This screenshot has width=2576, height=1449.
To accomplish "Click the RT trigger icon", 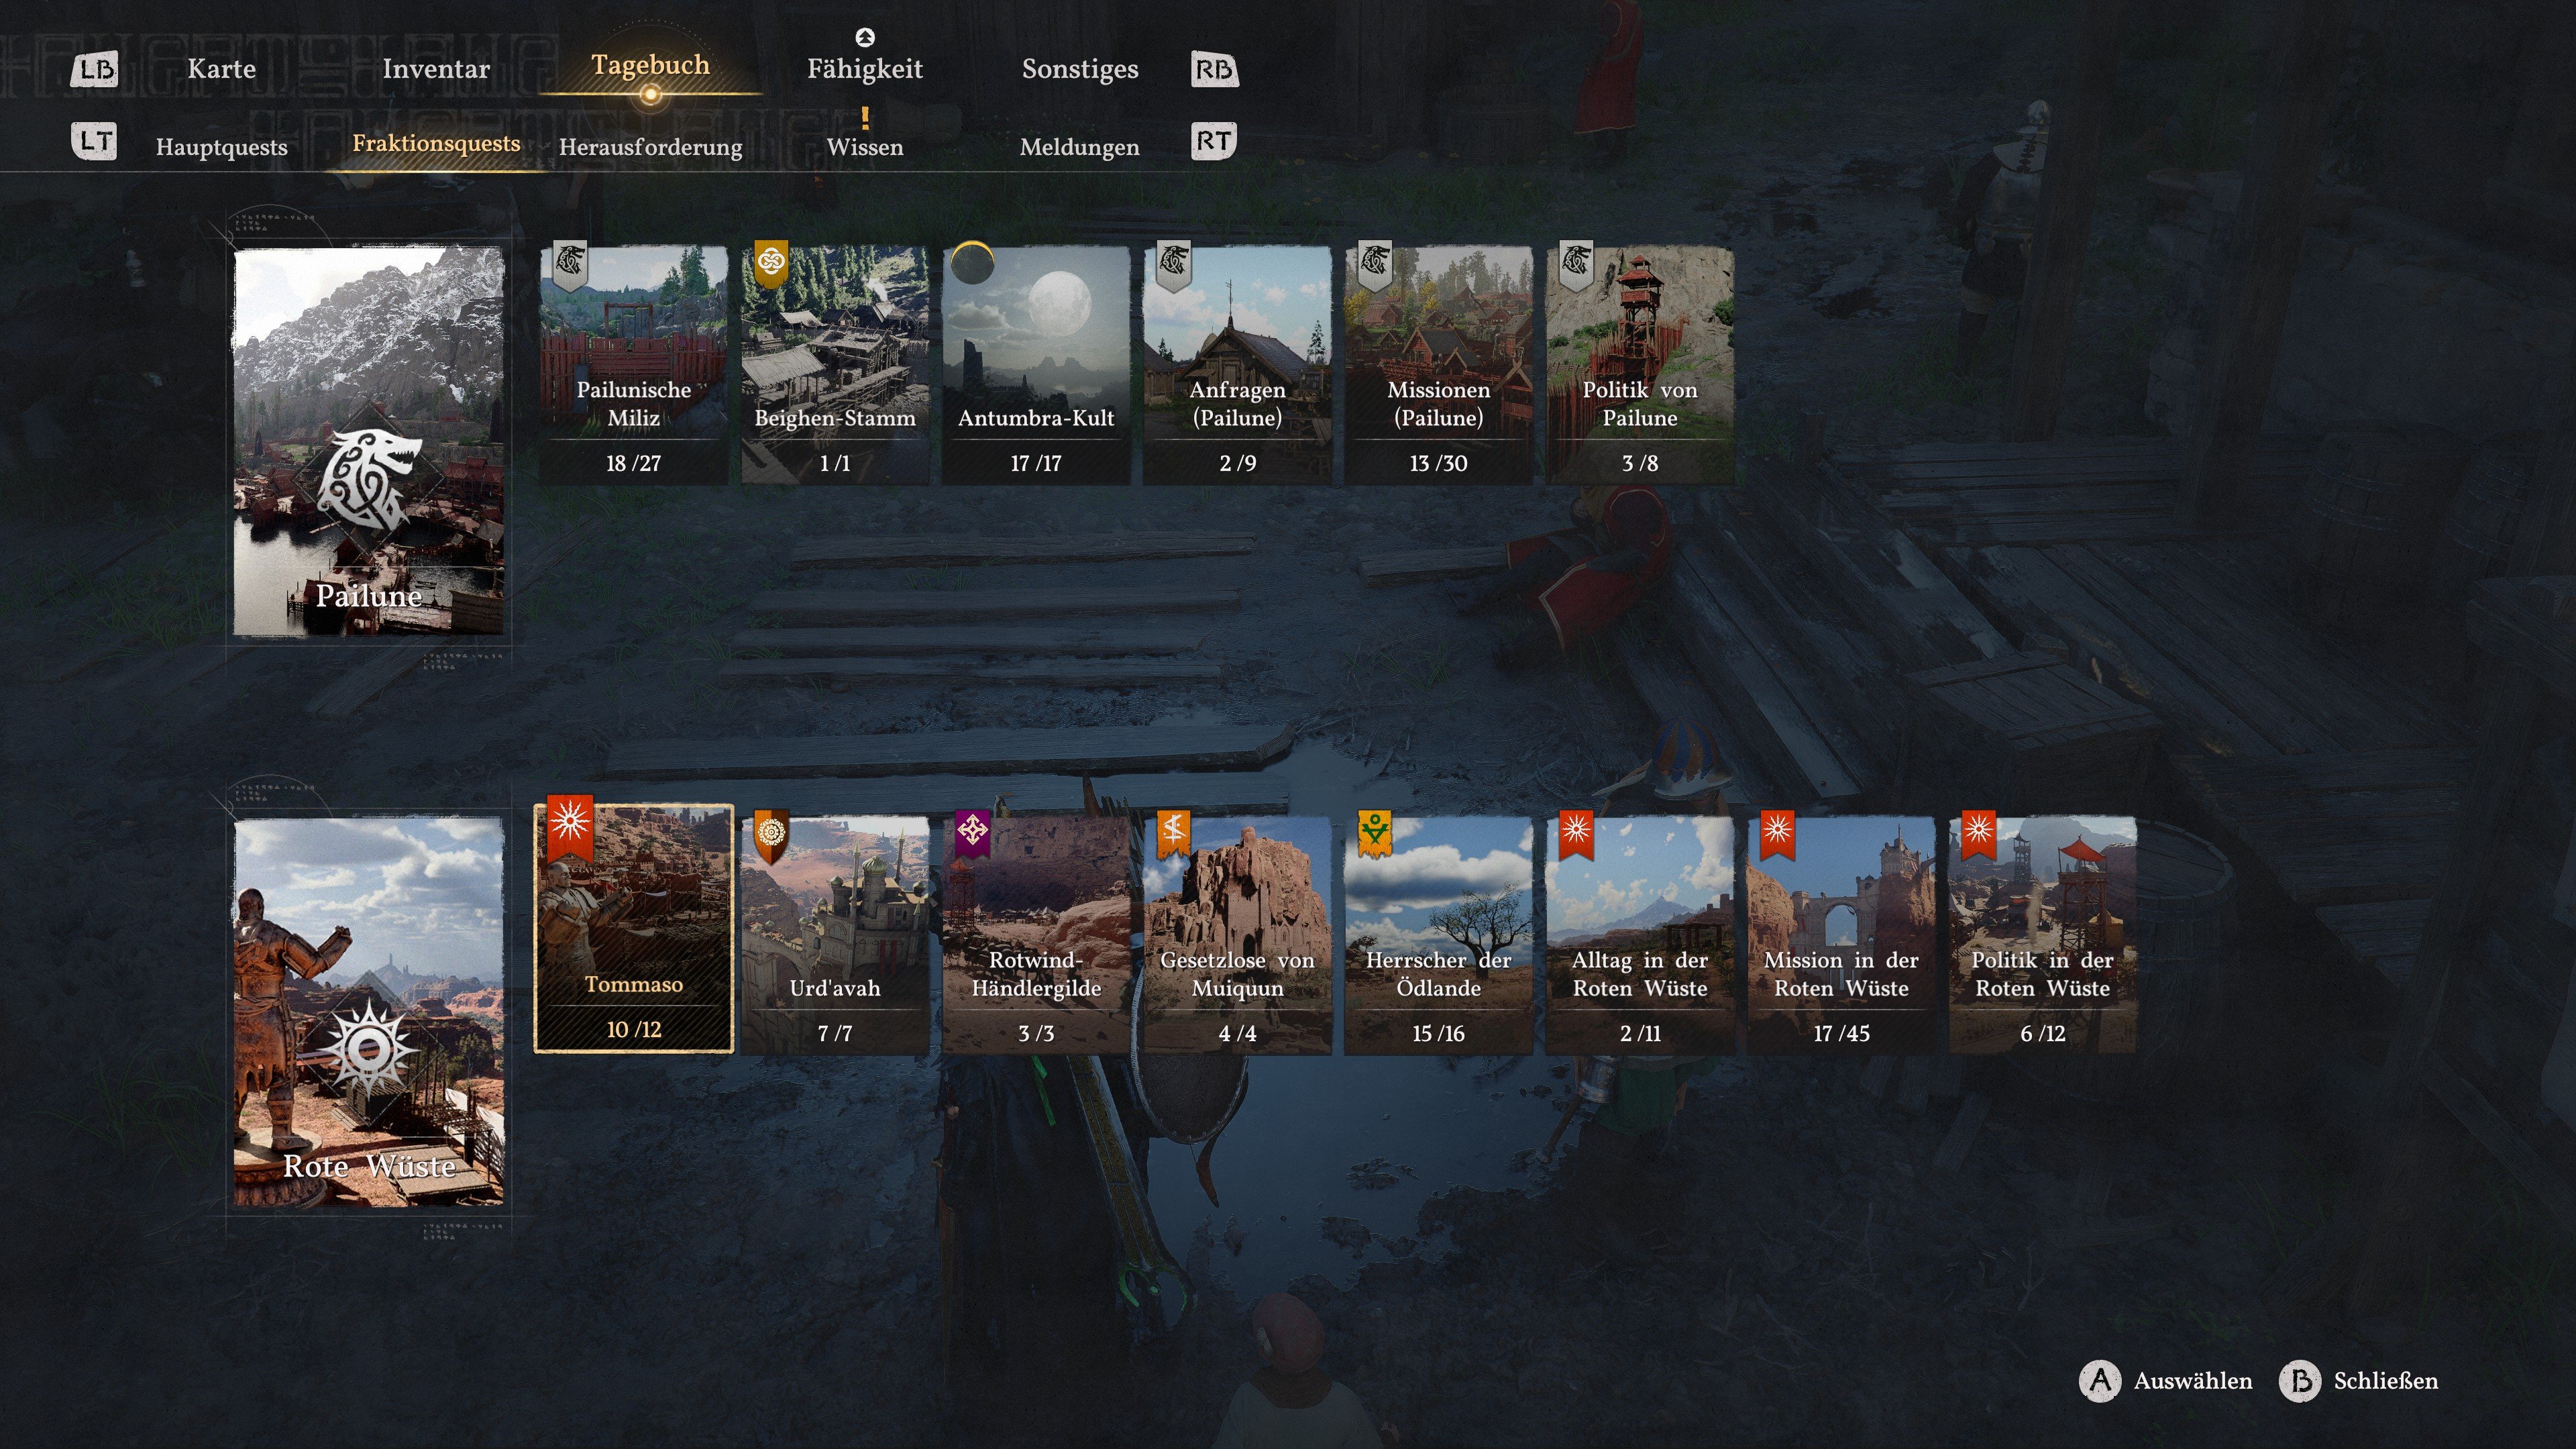I will 1214,141.
